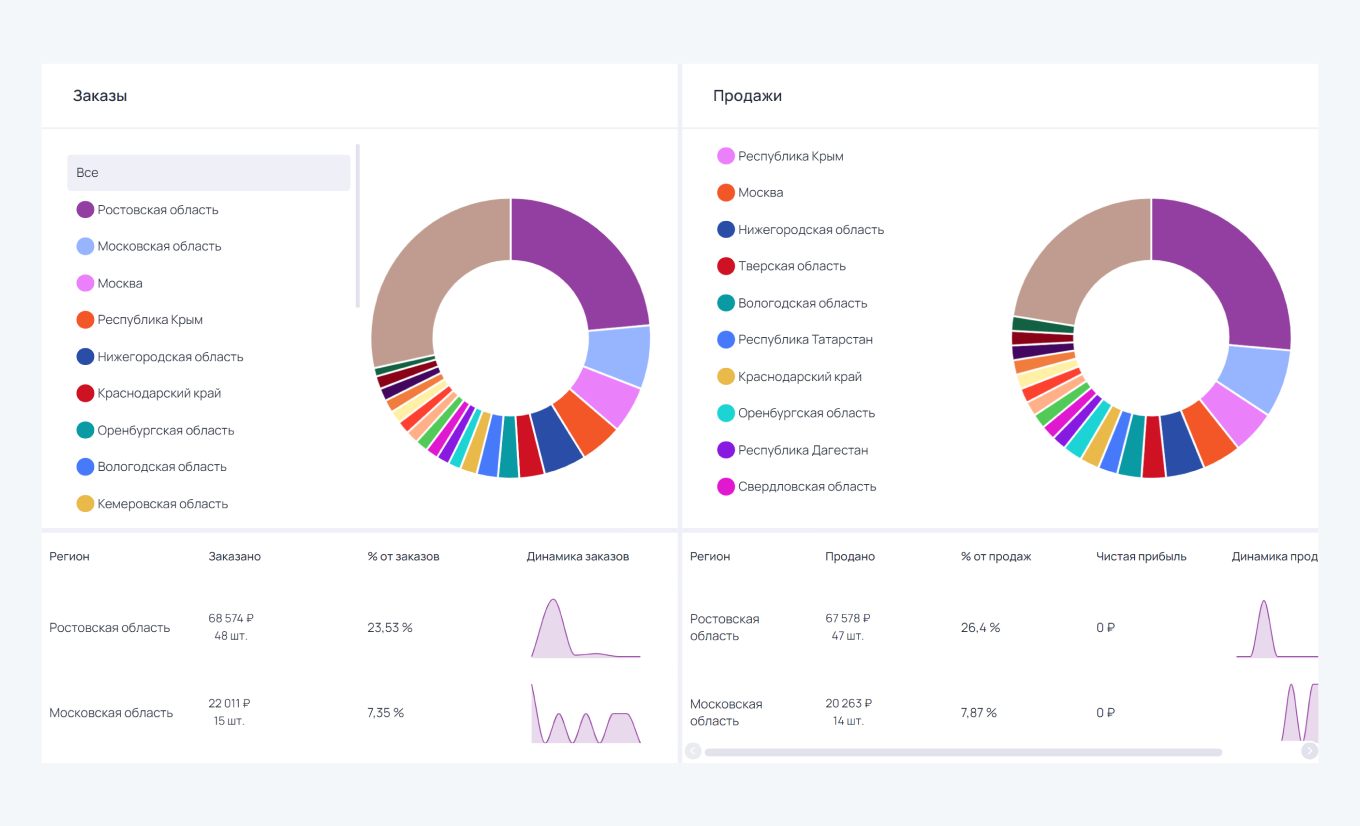Click Свердловская область magenta legend dot
Viewport: 1360px width, 826px height.
[x=726, y=487]
